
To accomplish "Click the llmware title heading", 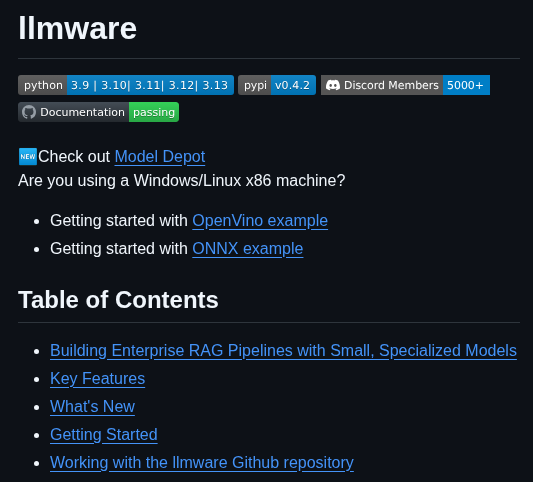I will click(x=78, y=29).
